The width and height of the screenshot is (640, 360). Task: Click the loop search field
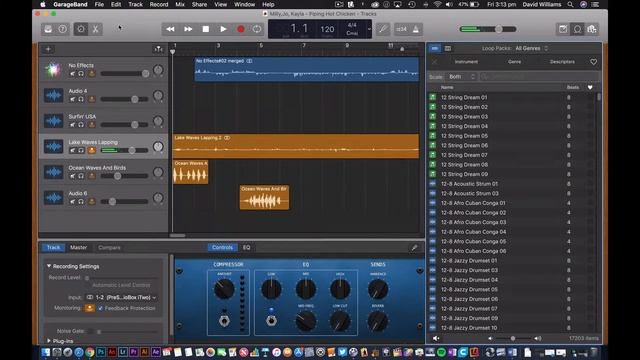(x=539, y=77)
